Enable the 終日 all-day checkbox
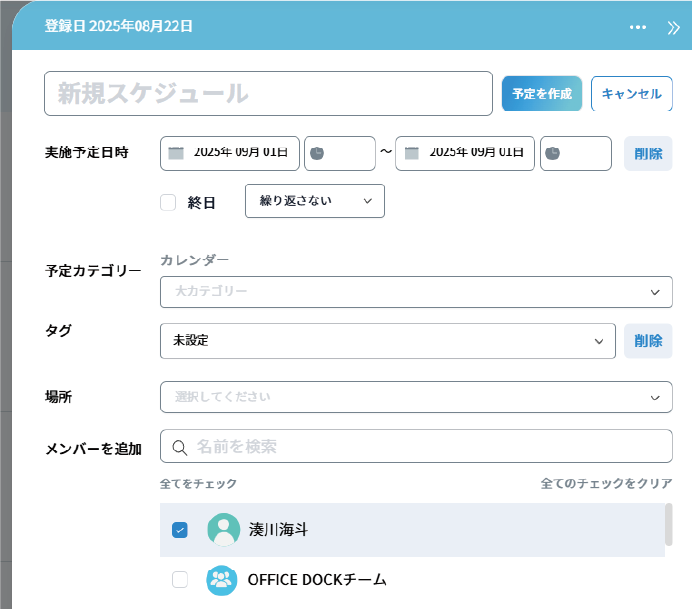693x609 pixels. pyautogui.click(x=168, y=202)
